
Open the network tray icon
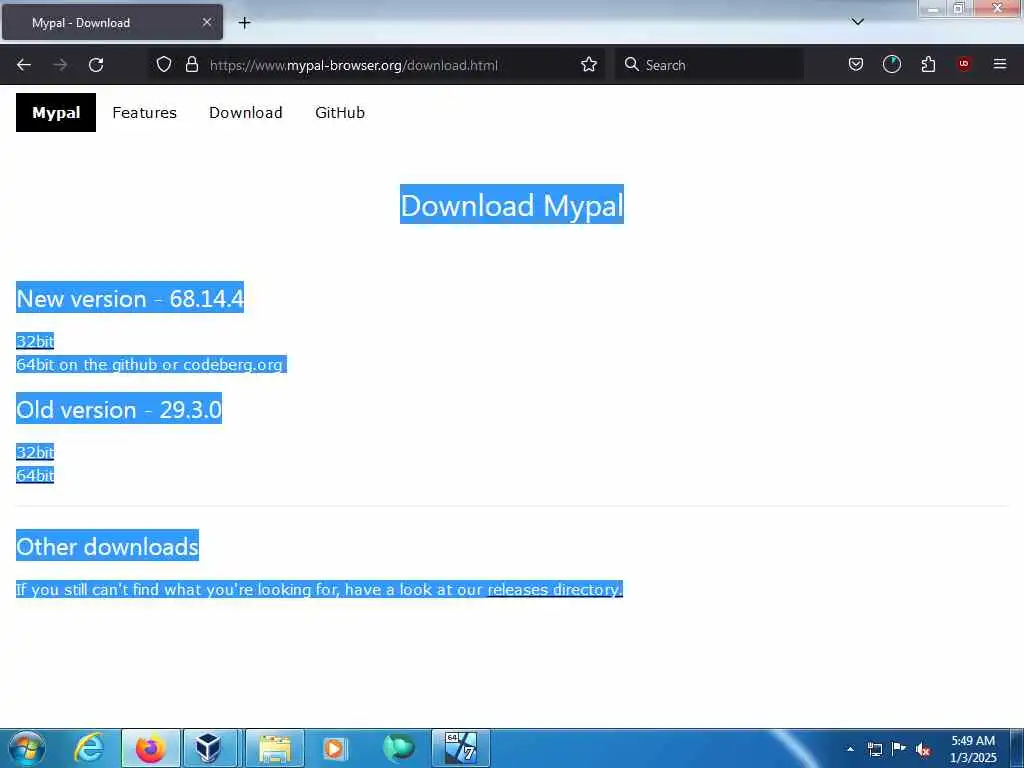pos(874,749)
